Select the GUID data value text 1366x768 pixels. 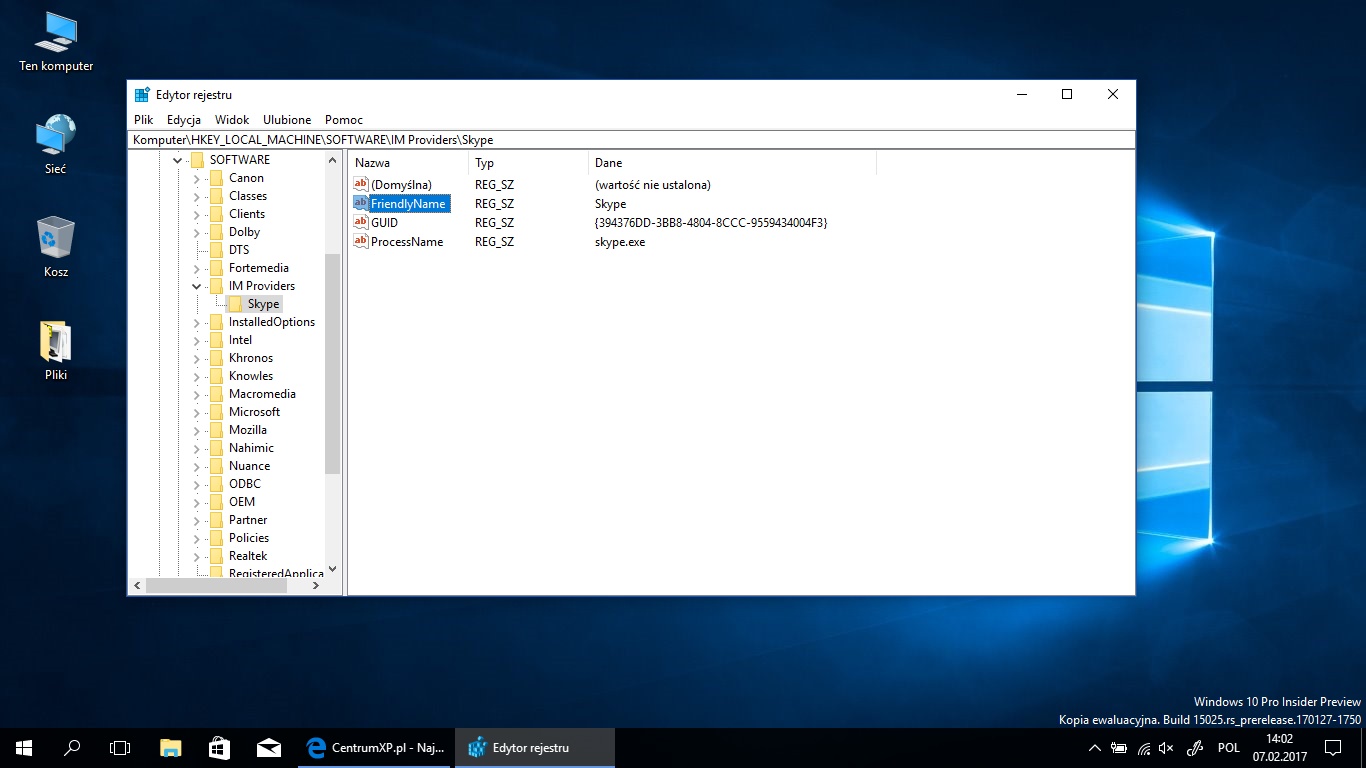tap(711, 222)
